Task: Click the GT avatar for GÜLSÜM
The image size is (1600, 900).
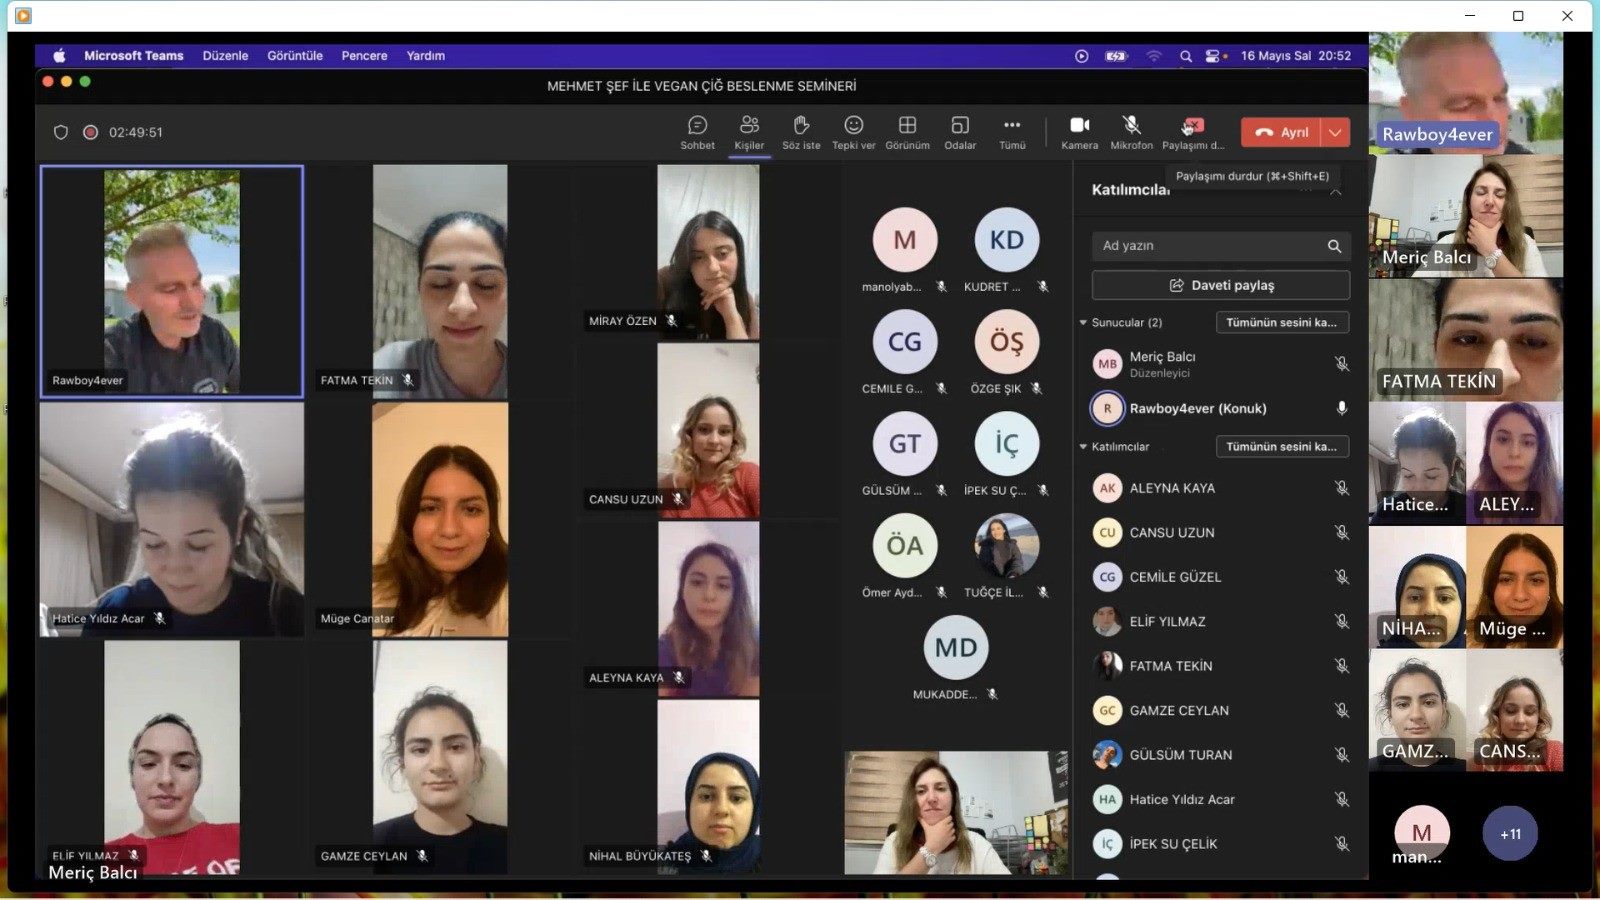Action: 905,444
